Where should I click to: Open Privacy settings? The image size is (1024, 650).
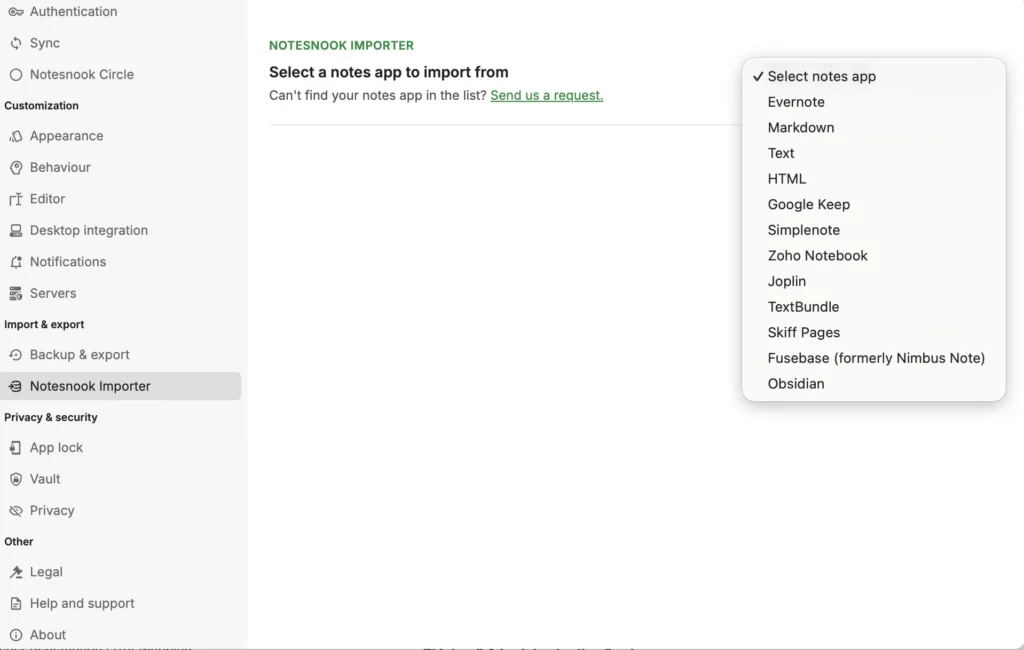coord(121,511)
